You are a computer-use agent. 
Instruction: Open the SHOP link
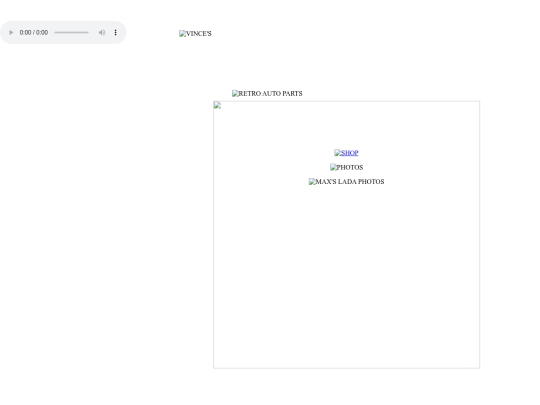point(346,153)
